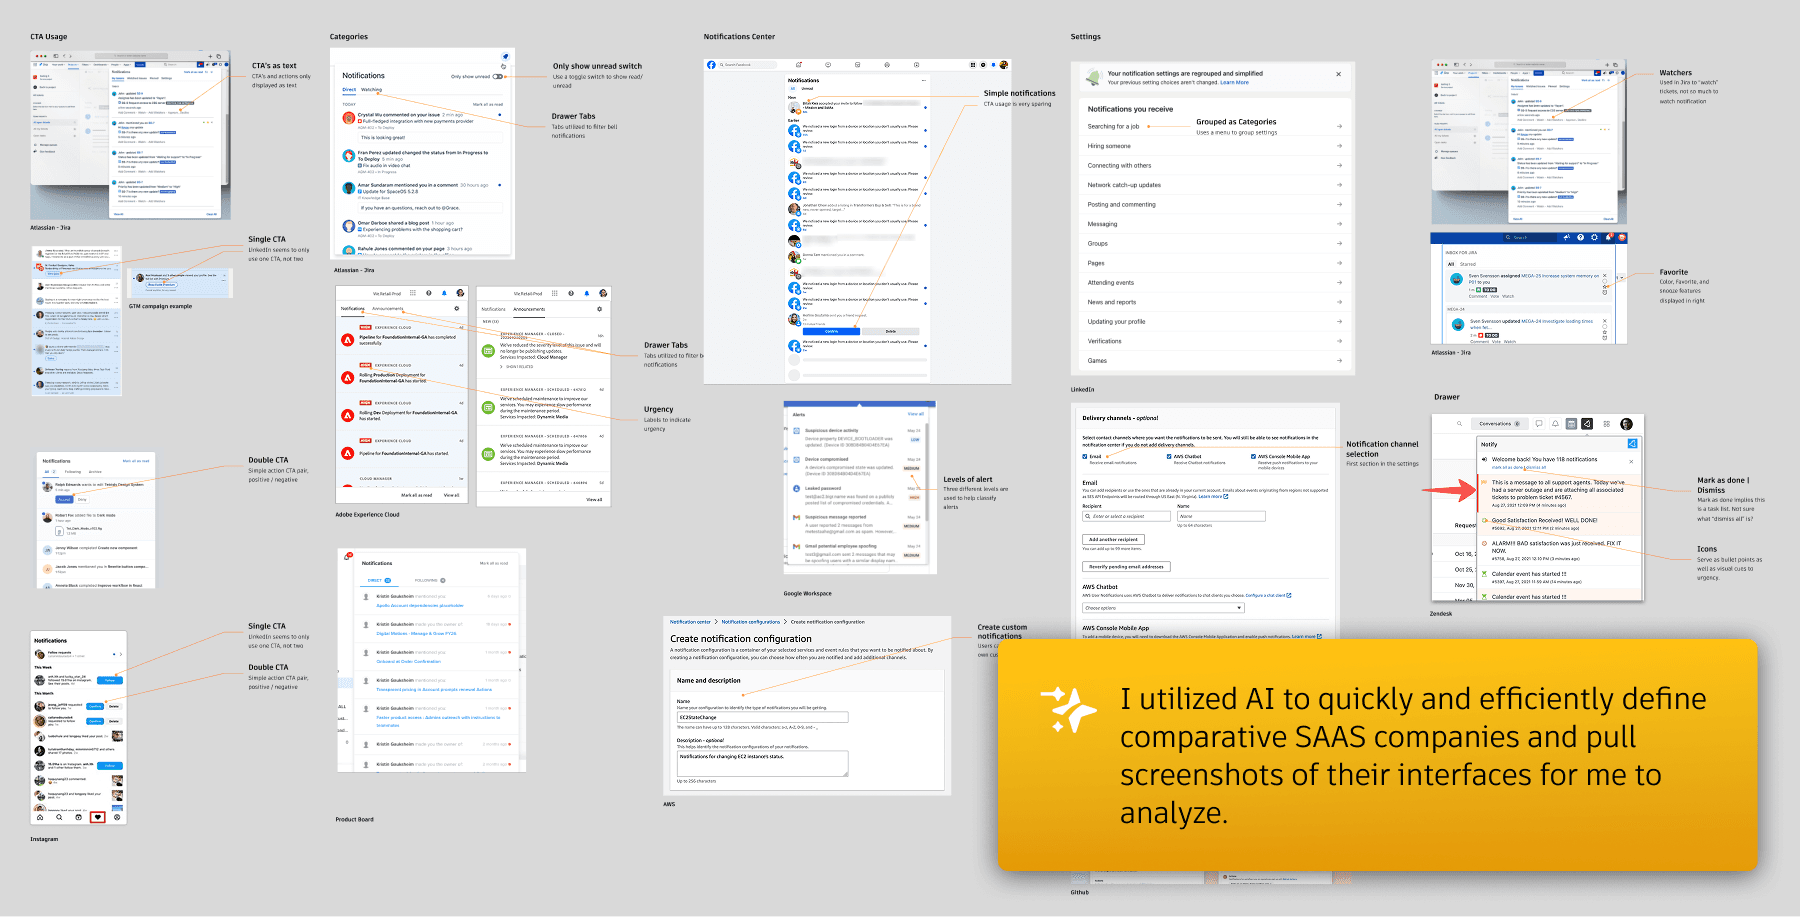Click the flag icon on Zendesk server outage message

pos(1485,484)
